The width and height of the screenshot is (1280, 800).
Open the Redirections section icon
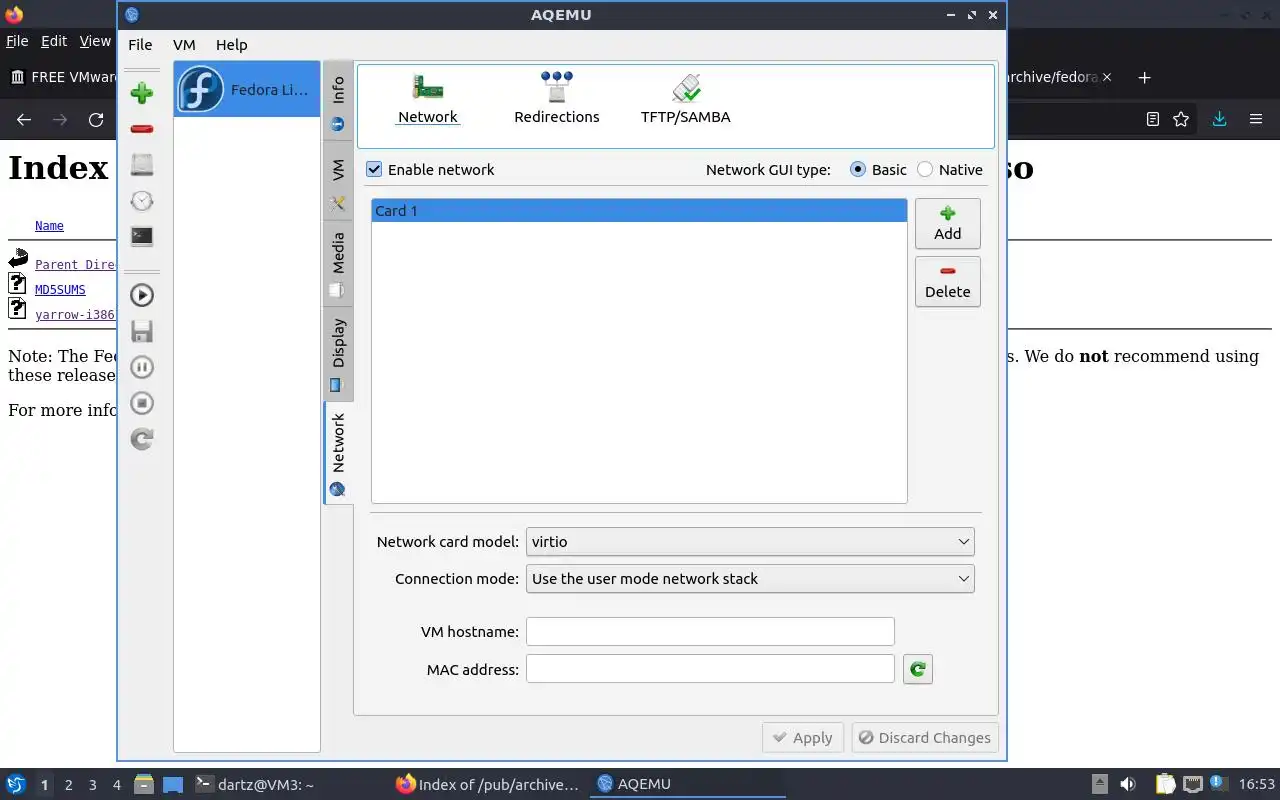point(557,98)
